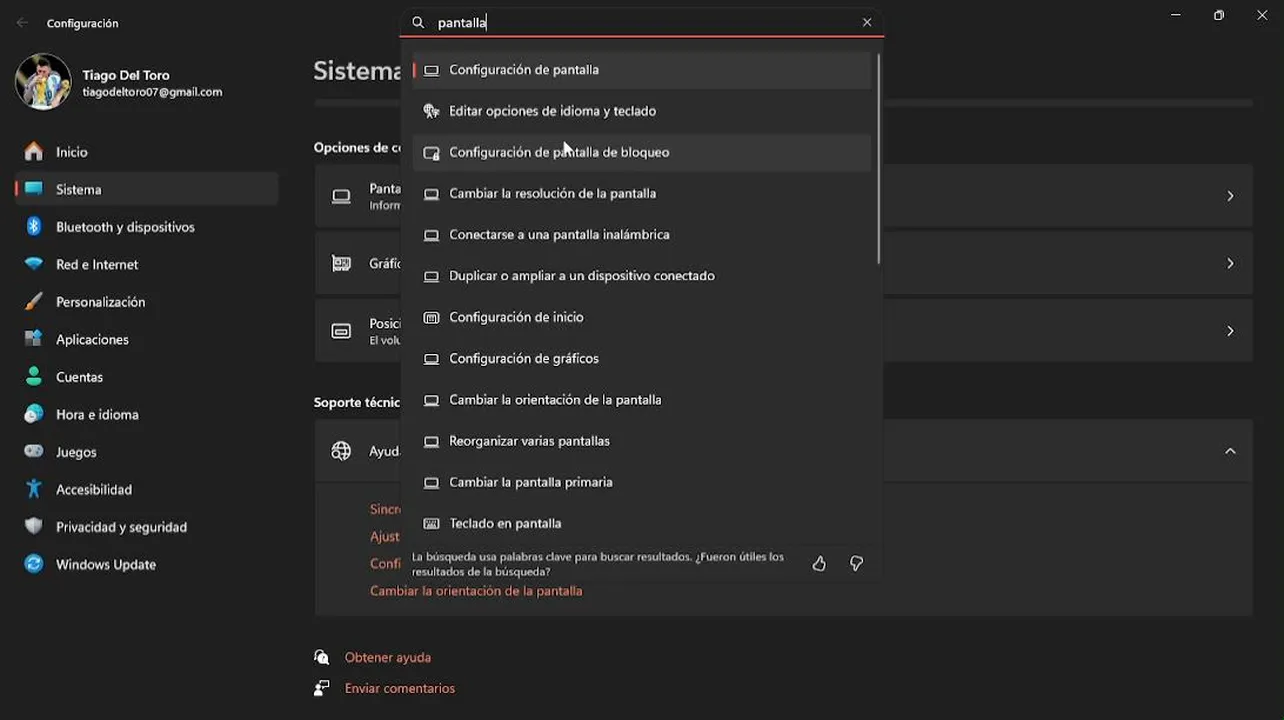Screen dimensions: 1284x720
Task: Expand the Gráficos option chevron arrow
Action: 1230,263
